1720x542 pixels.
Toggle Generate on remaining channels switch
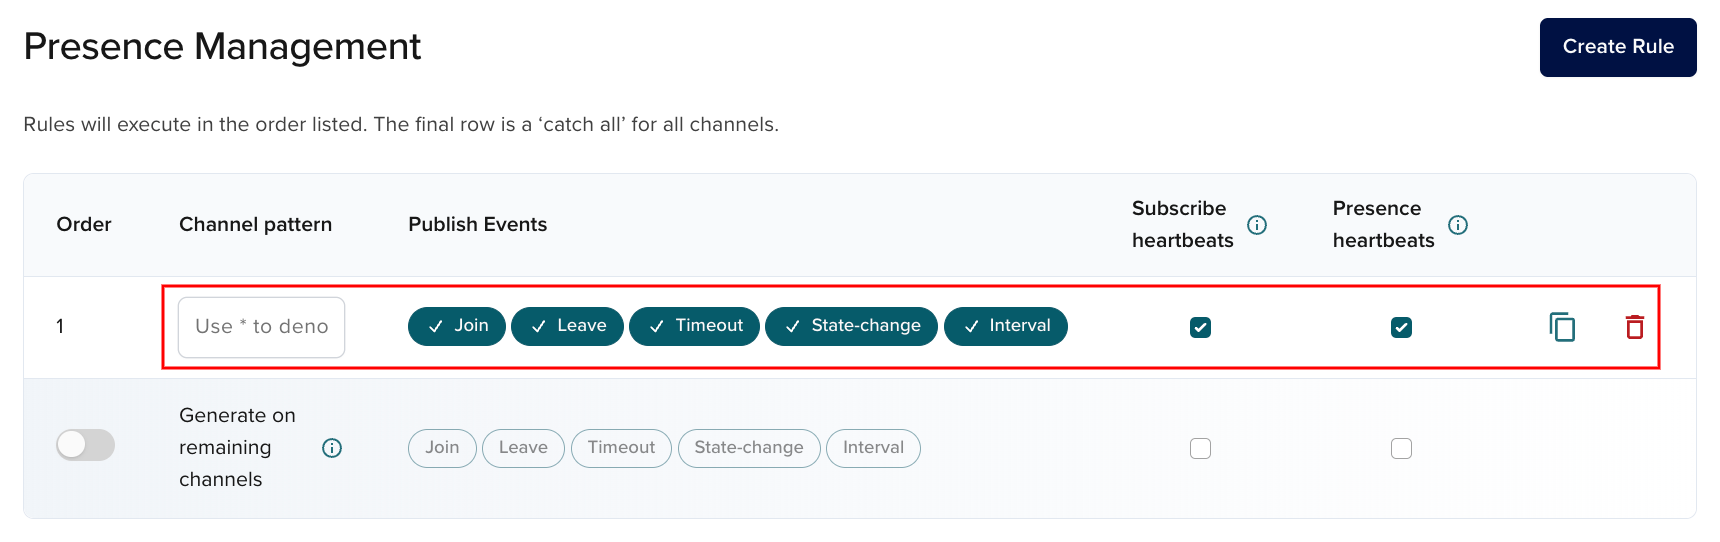[x=85, y=445]
